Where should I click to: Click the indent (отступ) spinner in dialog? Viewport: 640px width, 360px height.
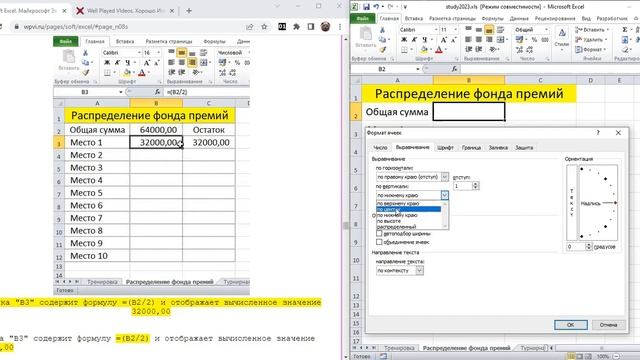(x=476, y=186)
